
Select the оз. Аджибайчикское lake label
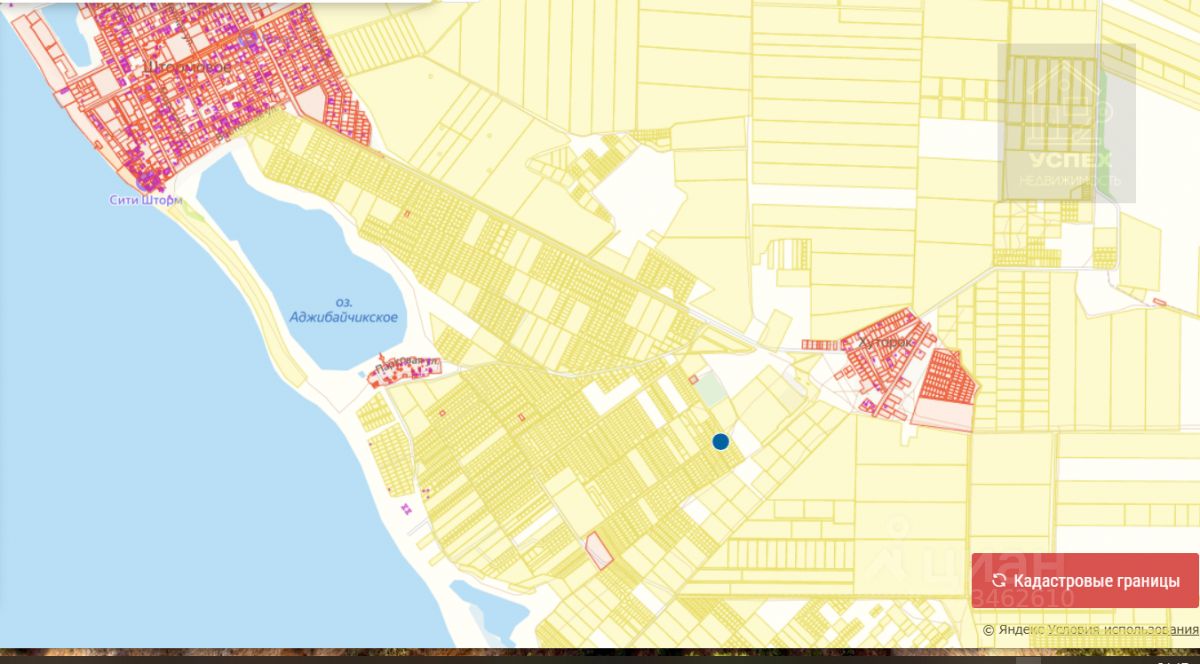[x=343, y=310]
